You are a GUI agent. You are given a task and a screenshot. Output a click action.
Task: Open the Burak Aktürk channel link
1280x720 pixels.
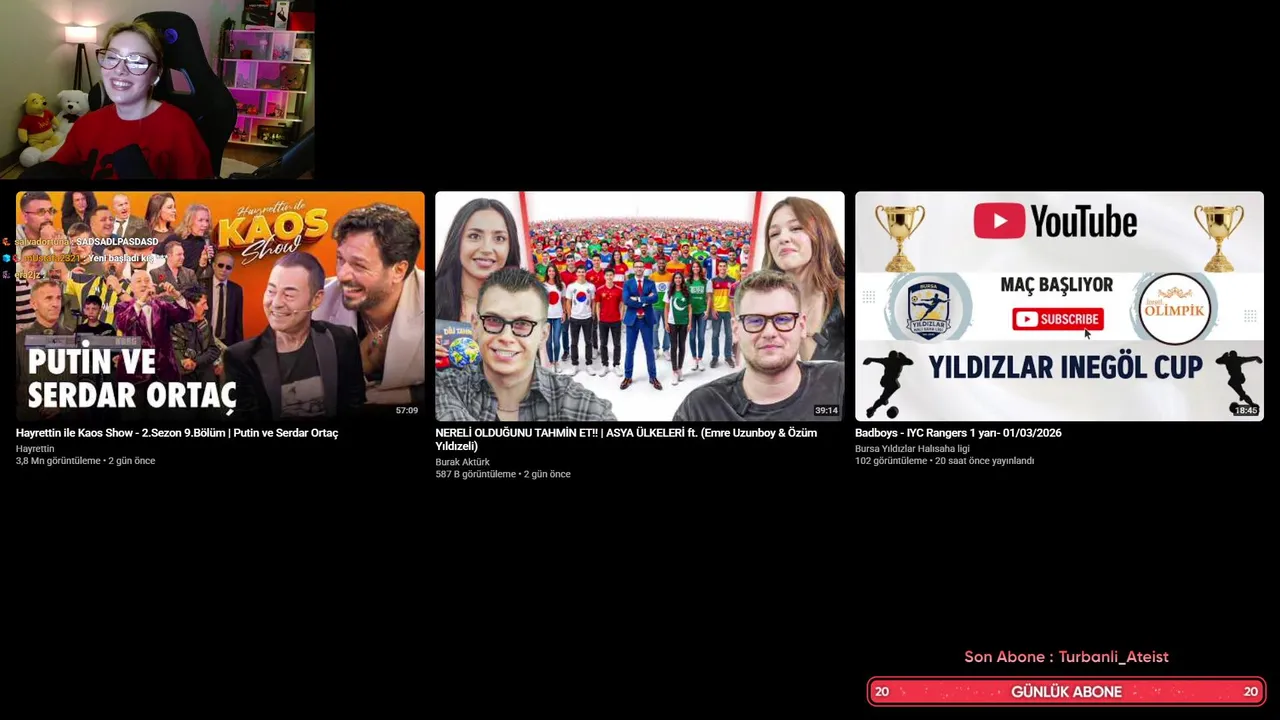[462, 462]
